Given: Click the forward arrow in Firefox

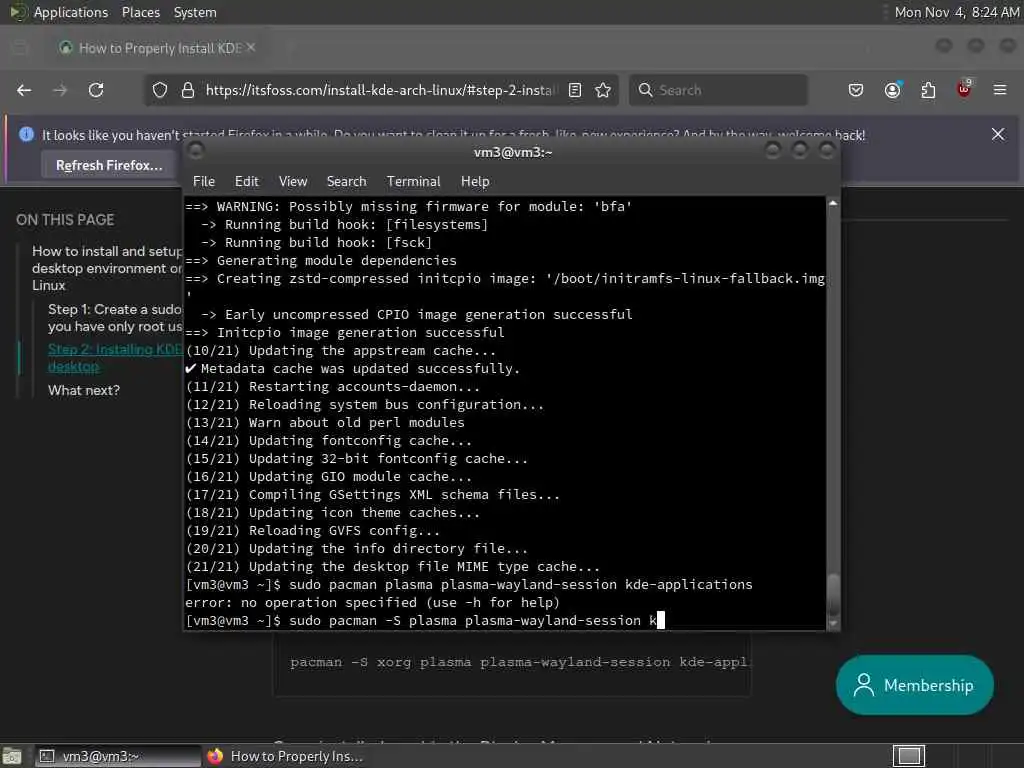Looking at the screenshot, I should (60, 90).
